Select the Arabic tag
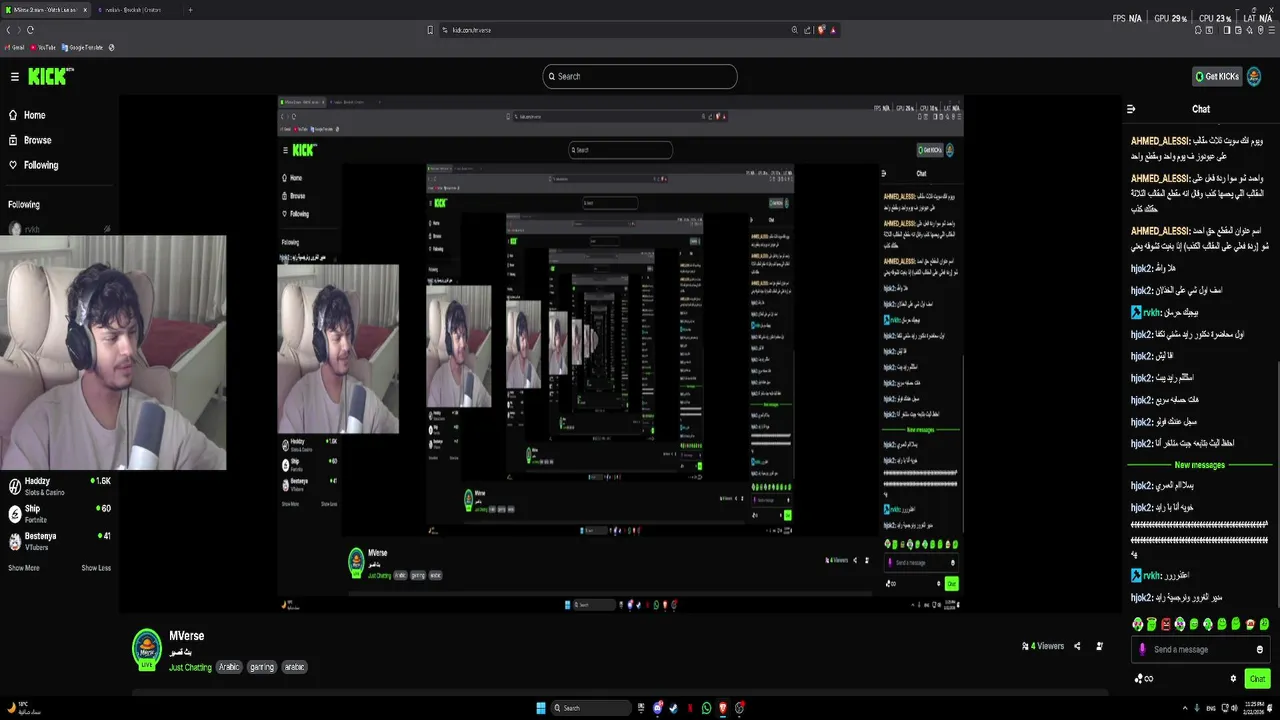 point(229,667)
